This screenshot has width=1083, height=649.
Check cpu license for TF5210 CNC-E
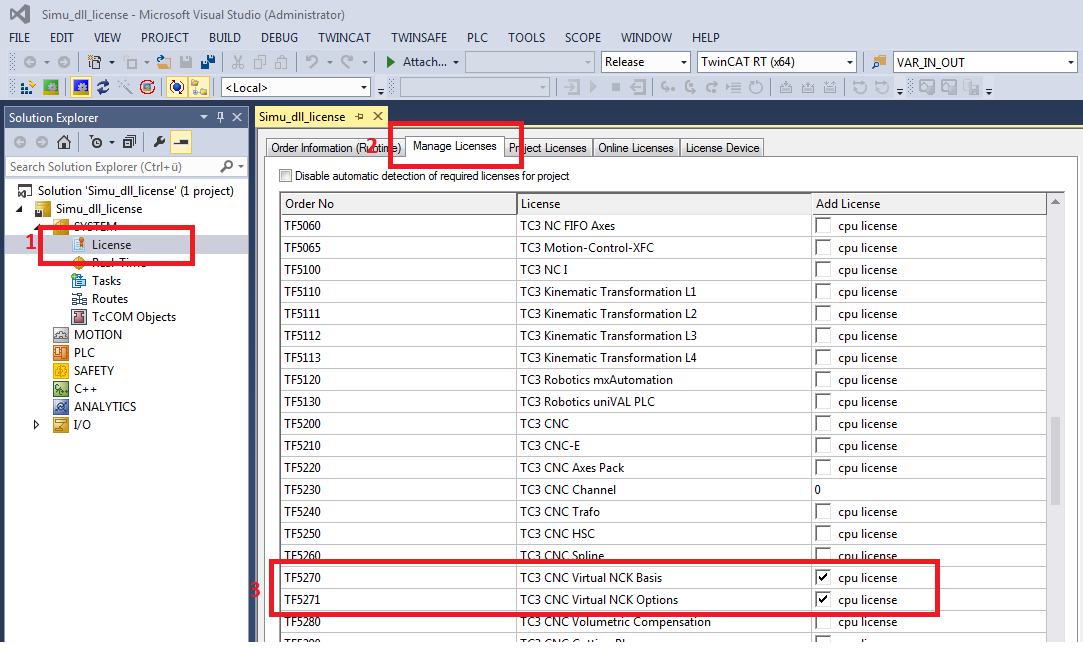click(823, 445)
